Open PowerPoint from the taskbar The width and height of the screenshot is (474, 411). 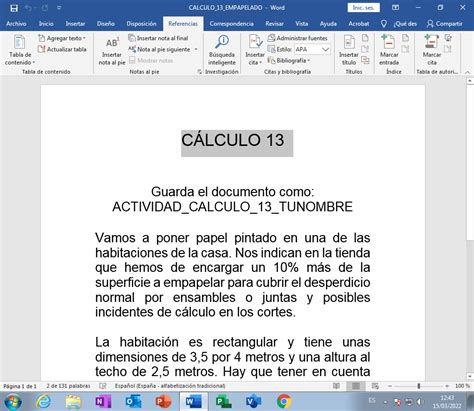163,401
